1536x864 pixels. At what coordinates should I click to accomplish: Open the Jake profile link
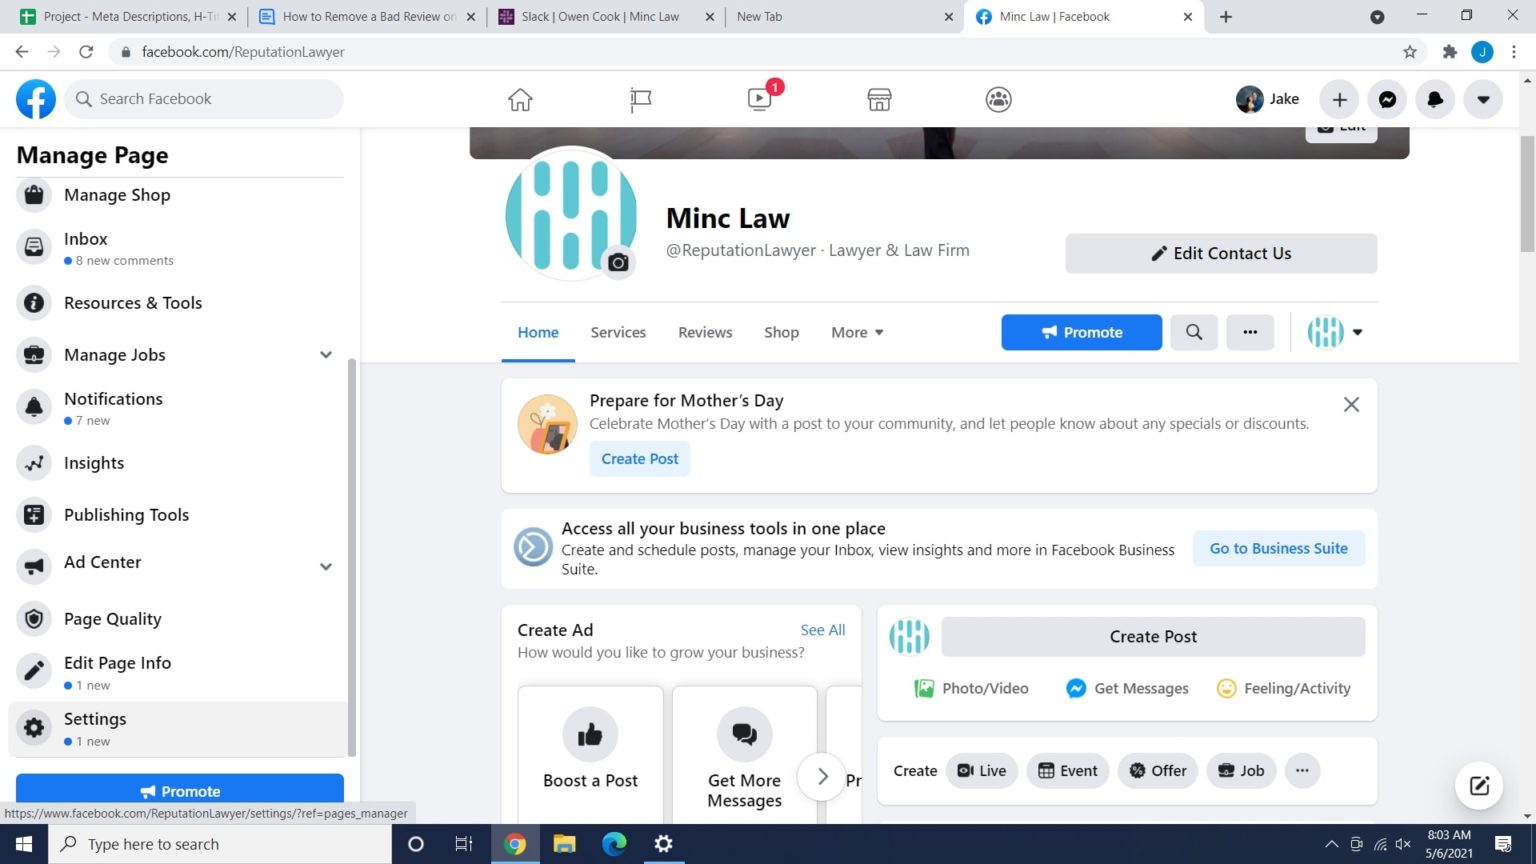pos(1268,99)
